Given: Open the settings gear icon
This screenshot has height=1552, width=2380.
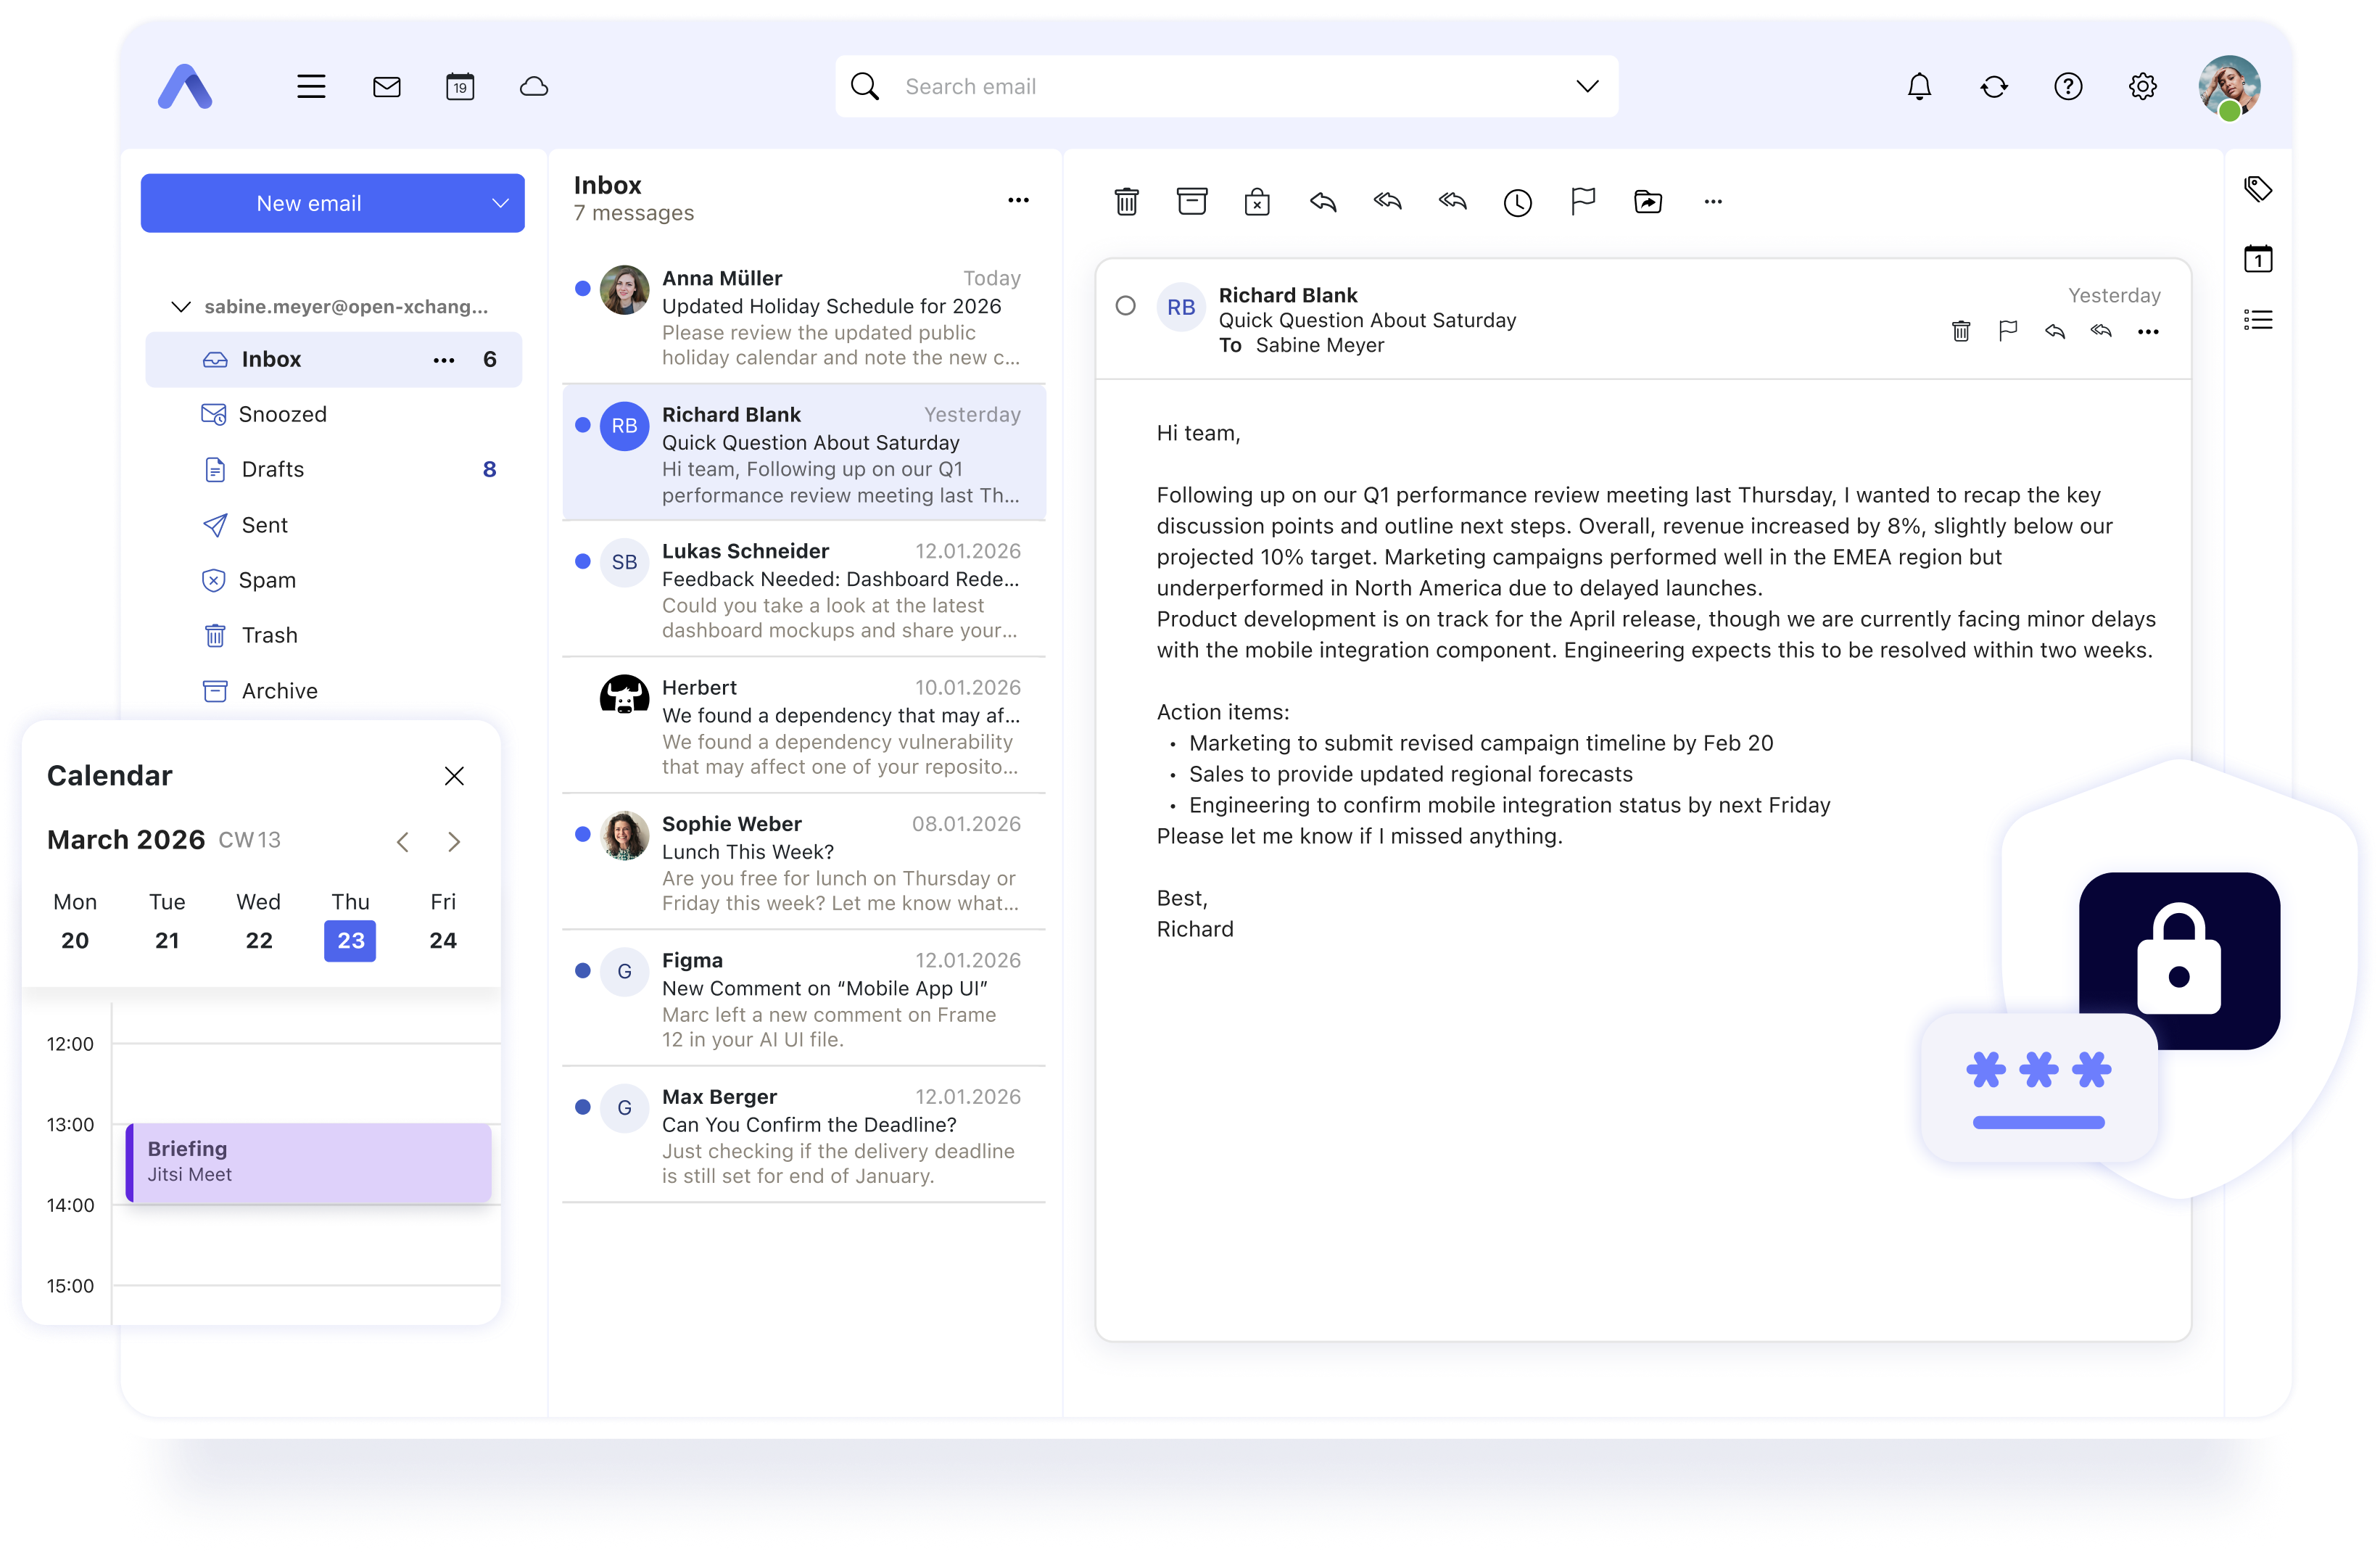Looking at the screenshot, I should [x=2142, y=87].
